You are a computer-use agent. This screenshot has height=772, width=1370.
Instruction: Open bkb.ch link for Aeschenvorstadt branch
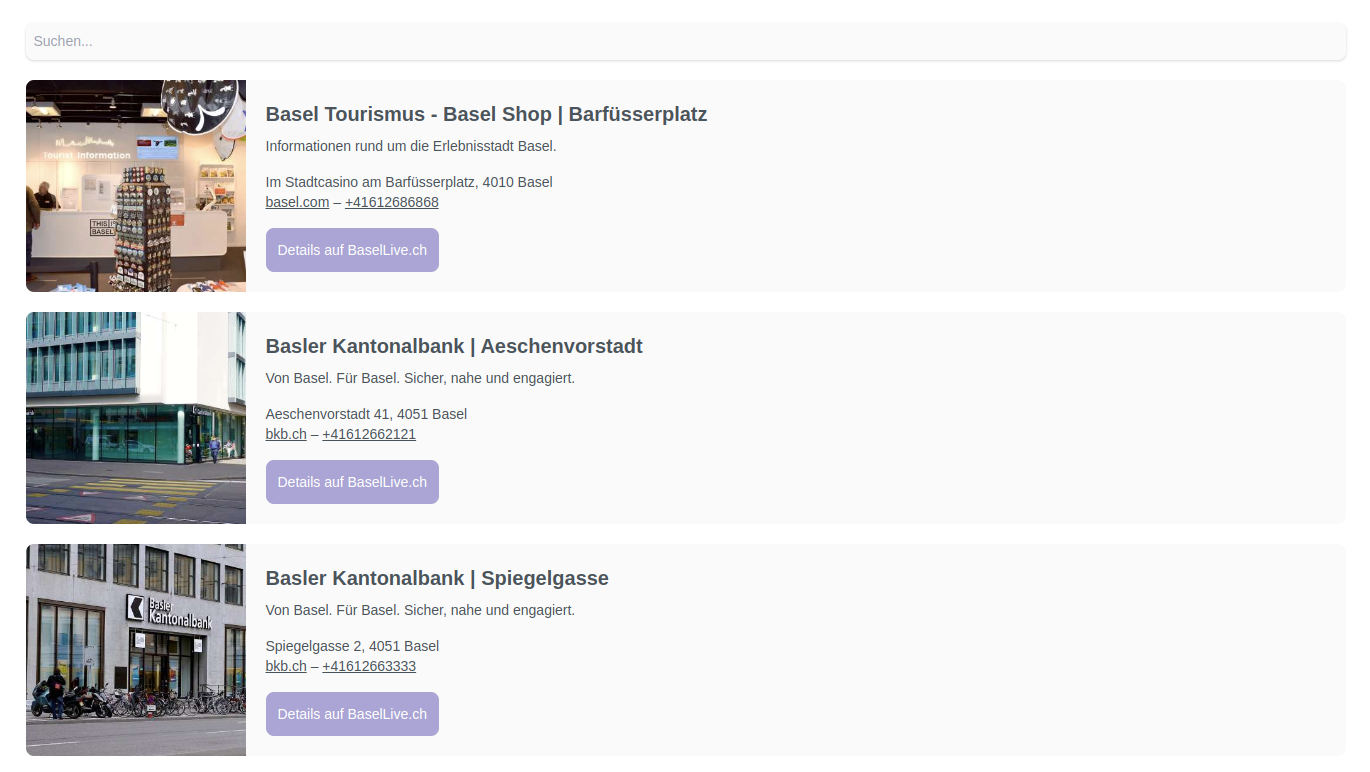tap(286, 434)
